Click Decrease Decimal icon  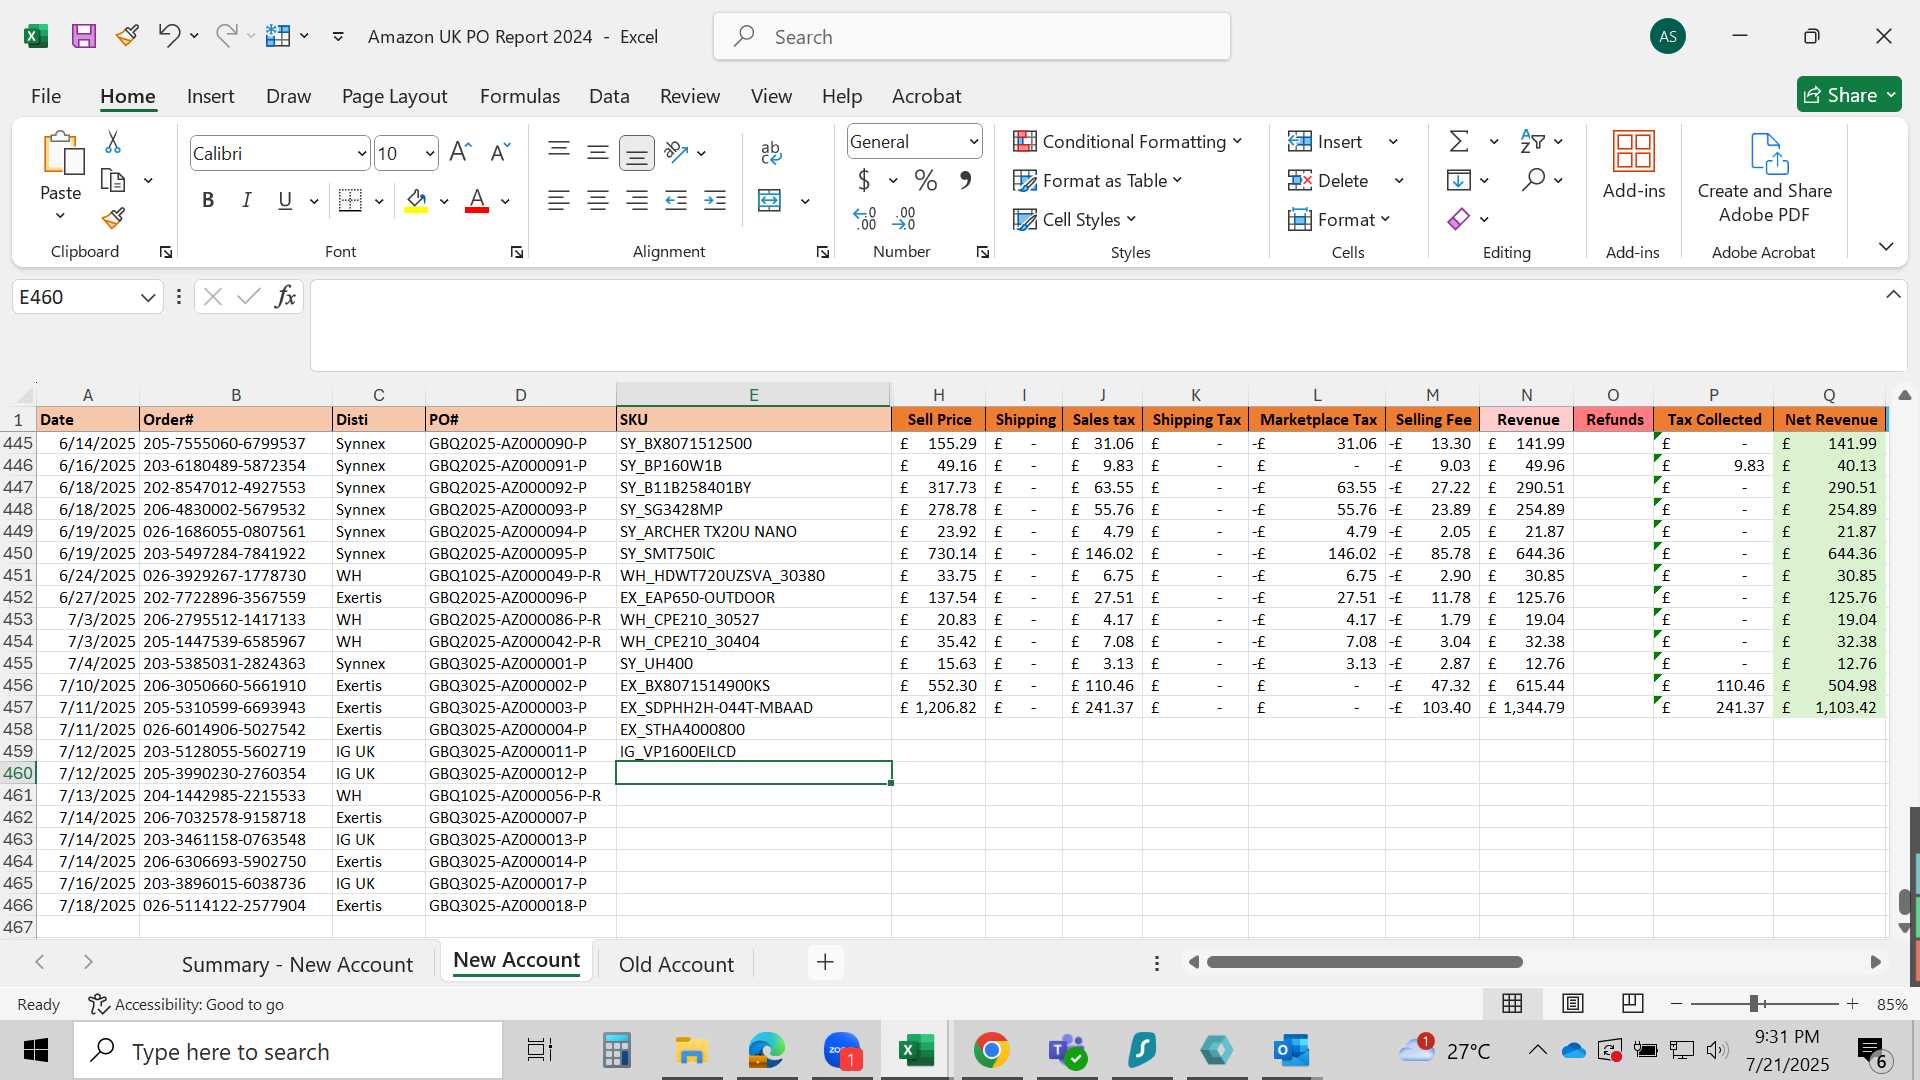tap(904, 218)
